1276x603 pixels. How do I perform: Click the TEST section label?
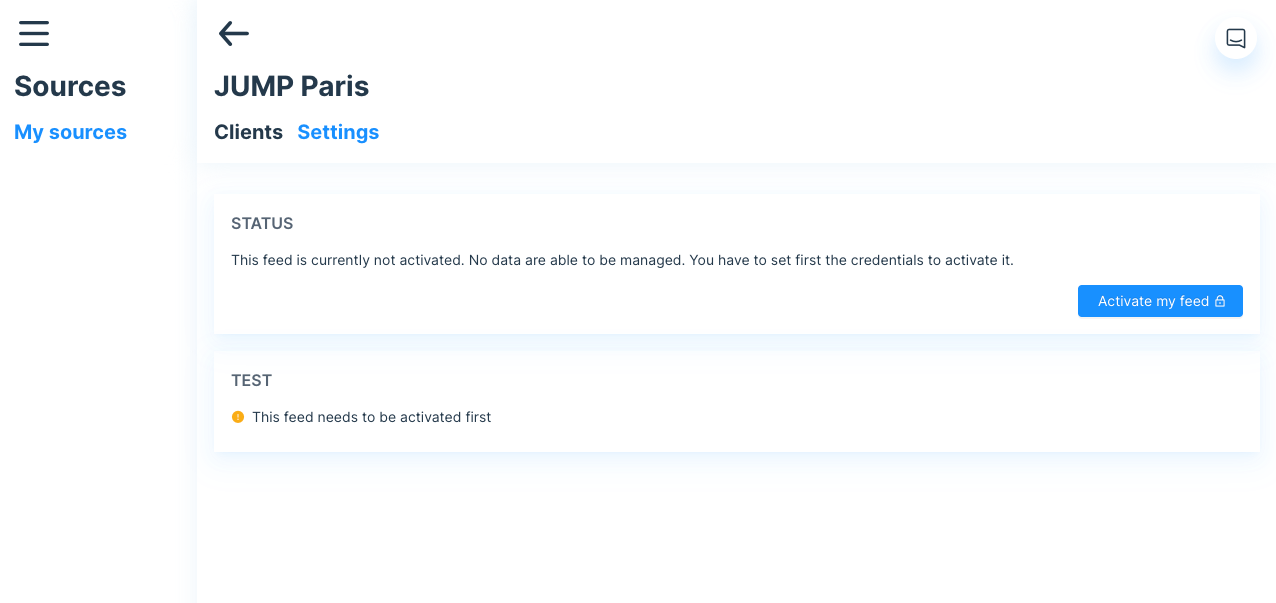coord(251,380)
